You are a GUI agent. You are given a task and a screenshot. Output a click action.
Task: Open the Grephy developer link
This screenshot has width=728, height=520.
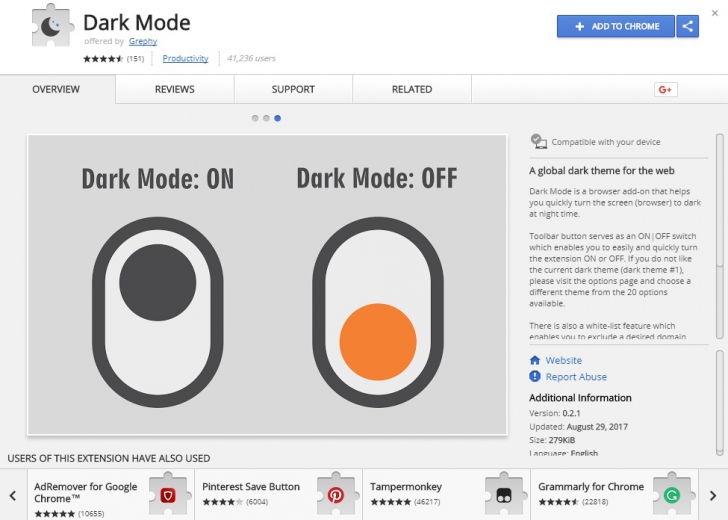click(143, 41)
